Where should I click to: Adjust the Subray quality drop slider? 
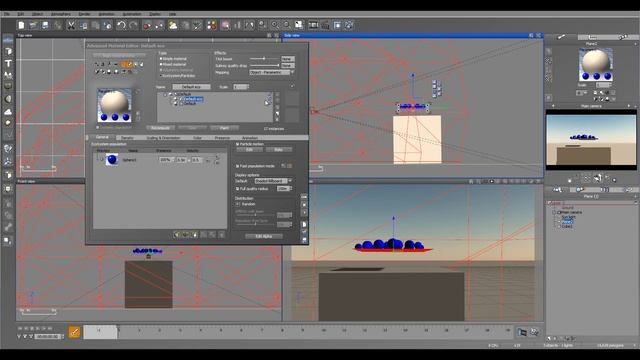pyautogui.click(x=265, y=65)
